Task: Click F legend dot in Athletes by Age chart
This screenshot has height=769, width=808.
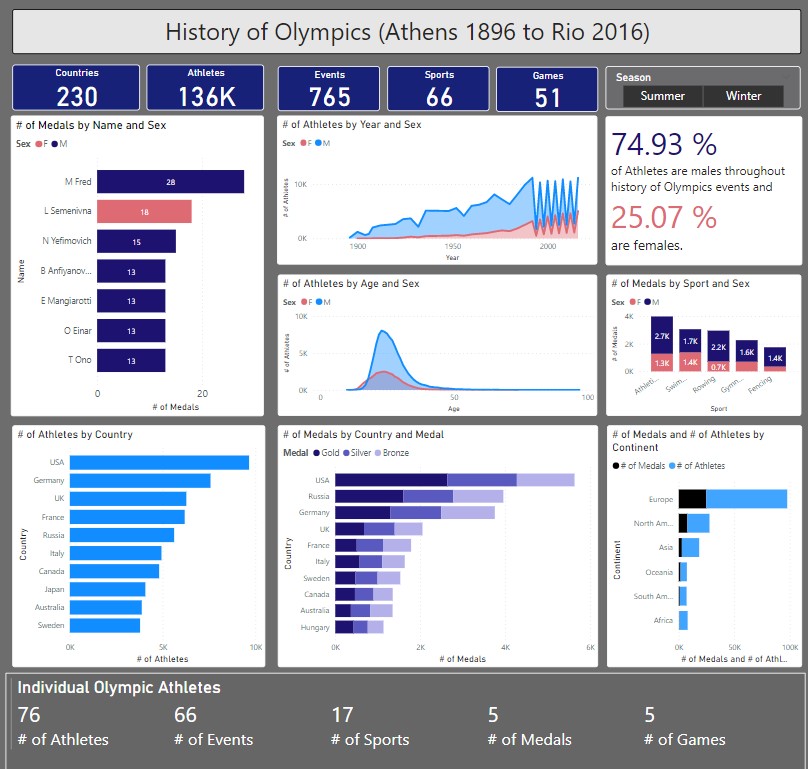Action: [304, 302]
